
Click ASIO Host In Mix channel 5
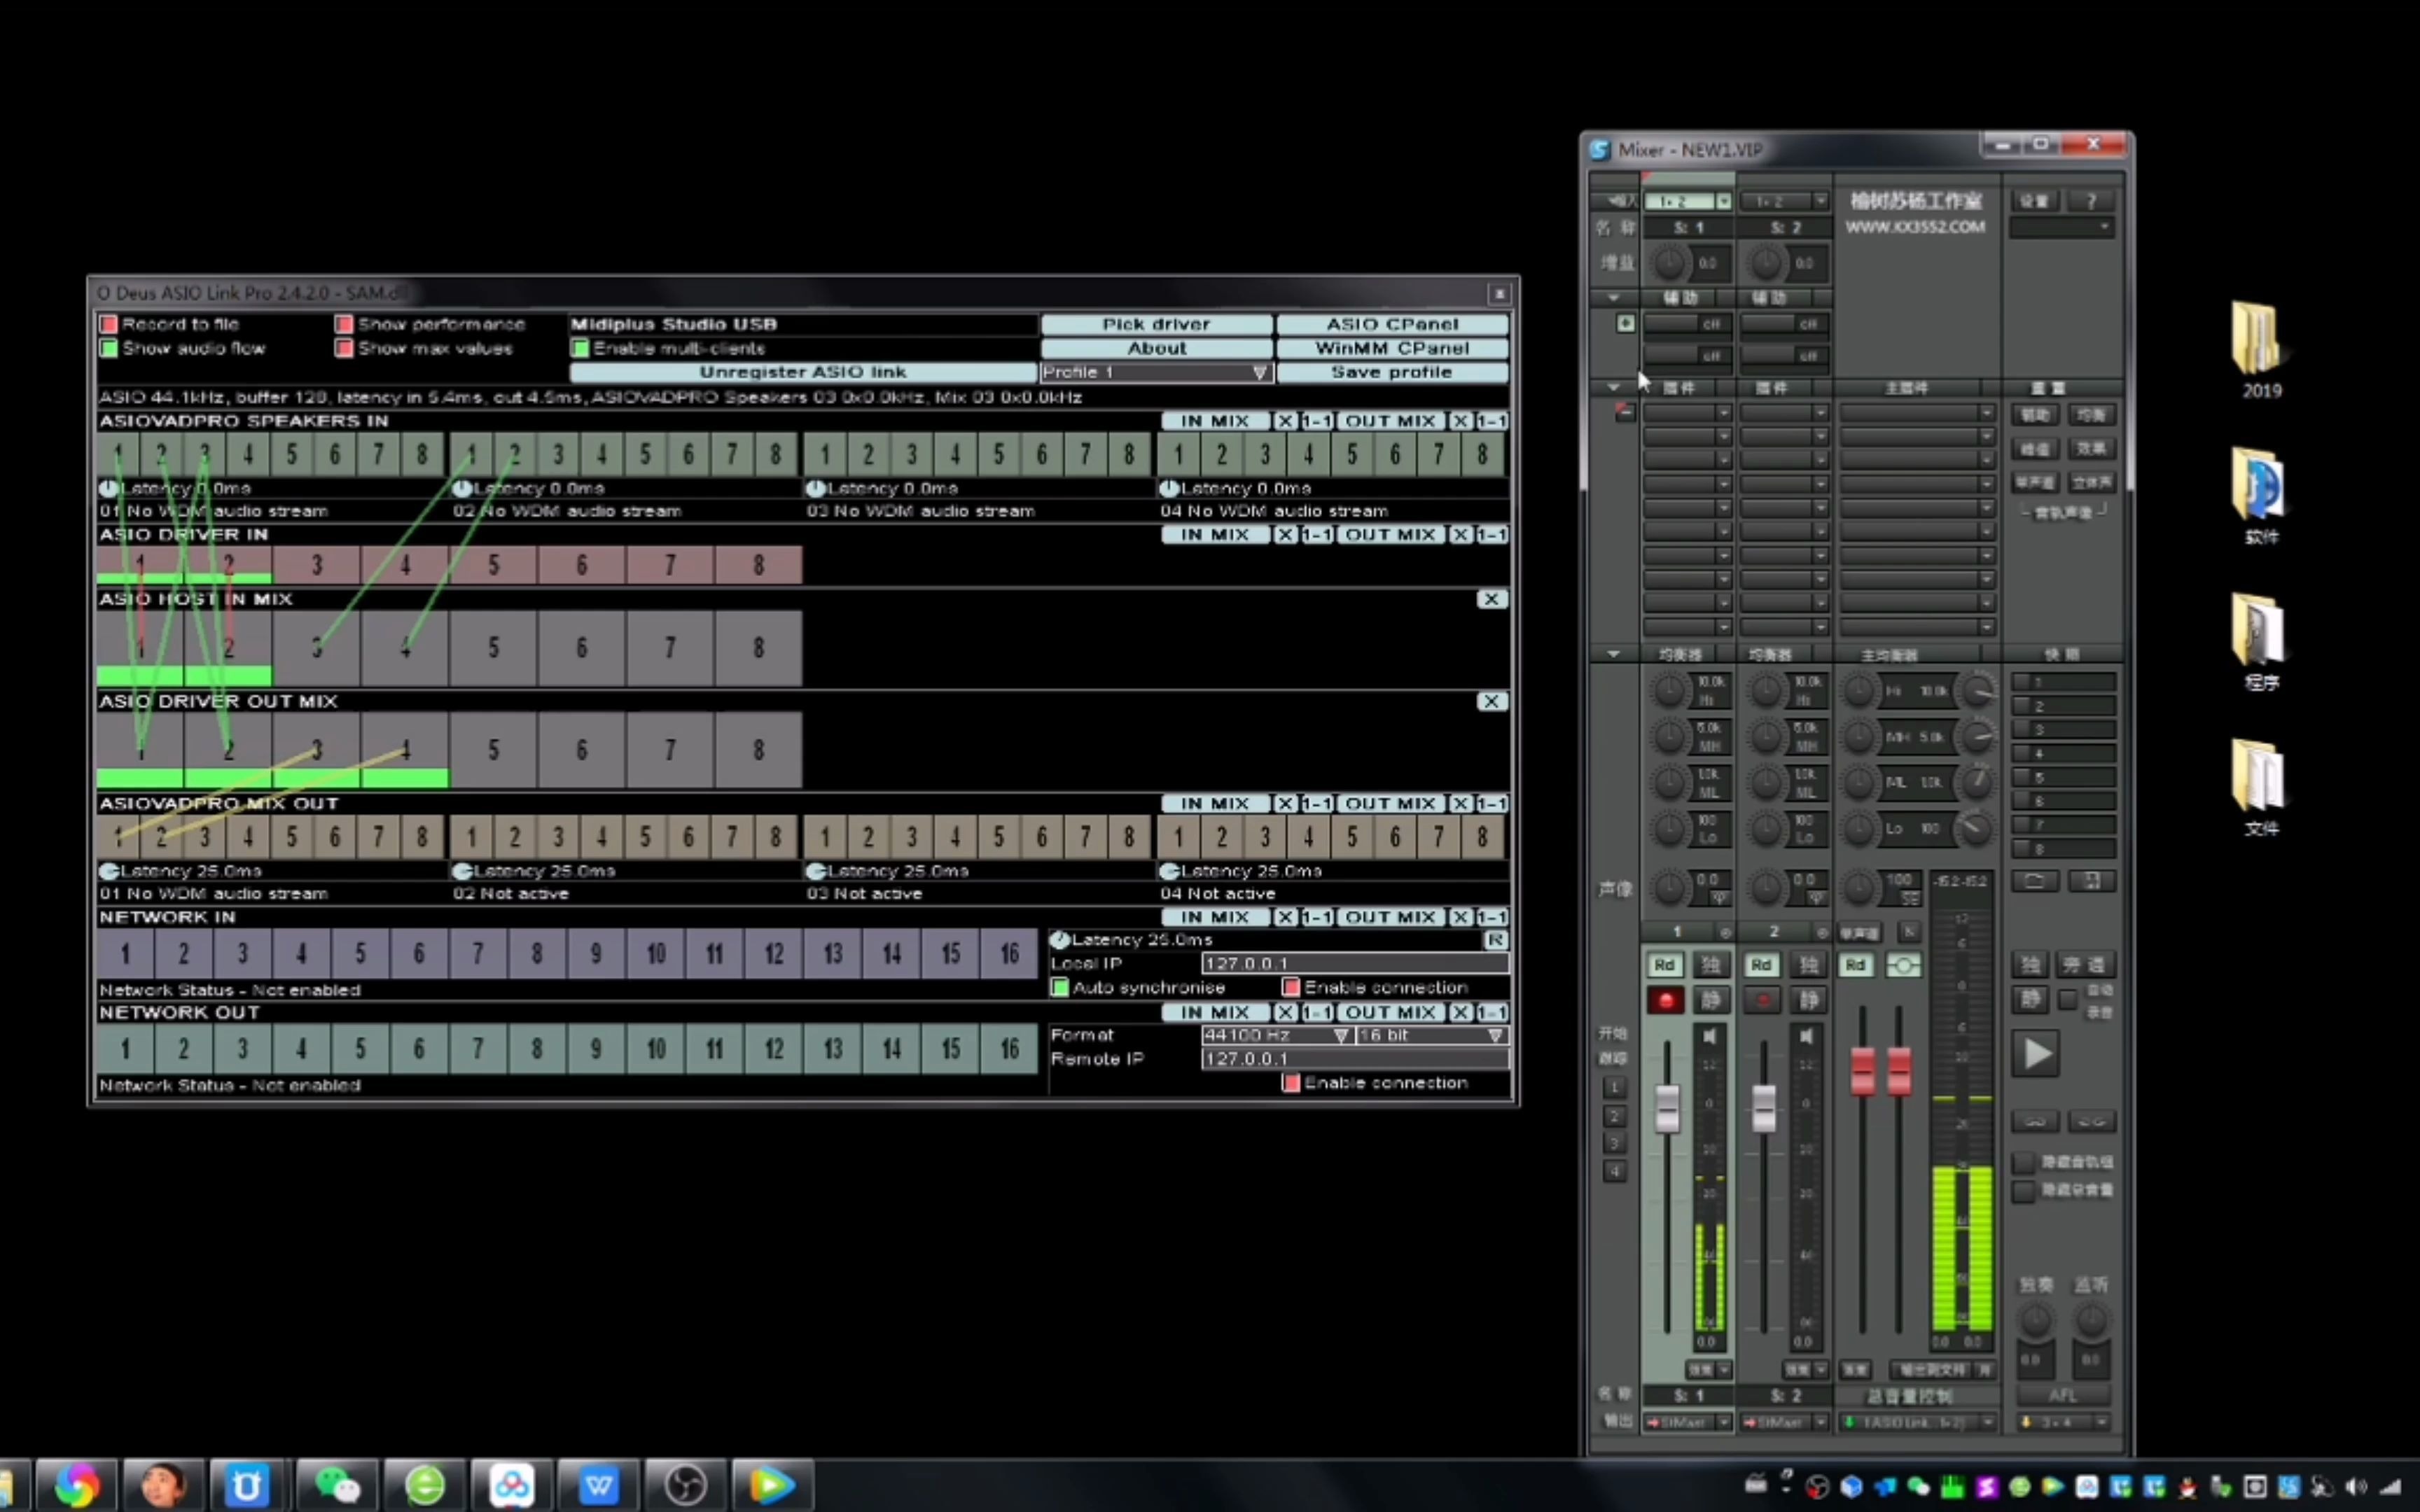click(493, 648)
